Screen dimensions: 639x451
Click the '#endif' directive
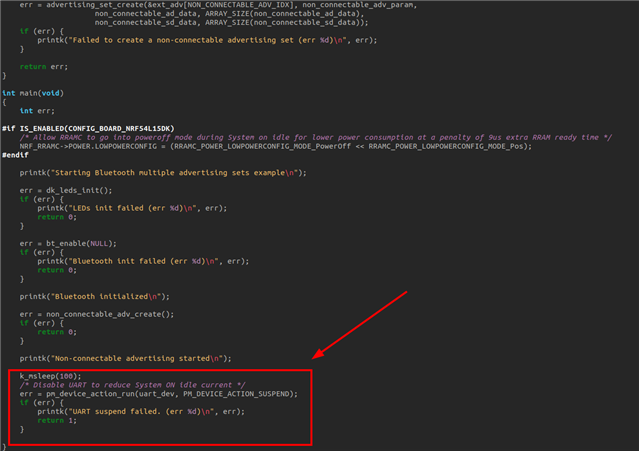coord(15,155)
